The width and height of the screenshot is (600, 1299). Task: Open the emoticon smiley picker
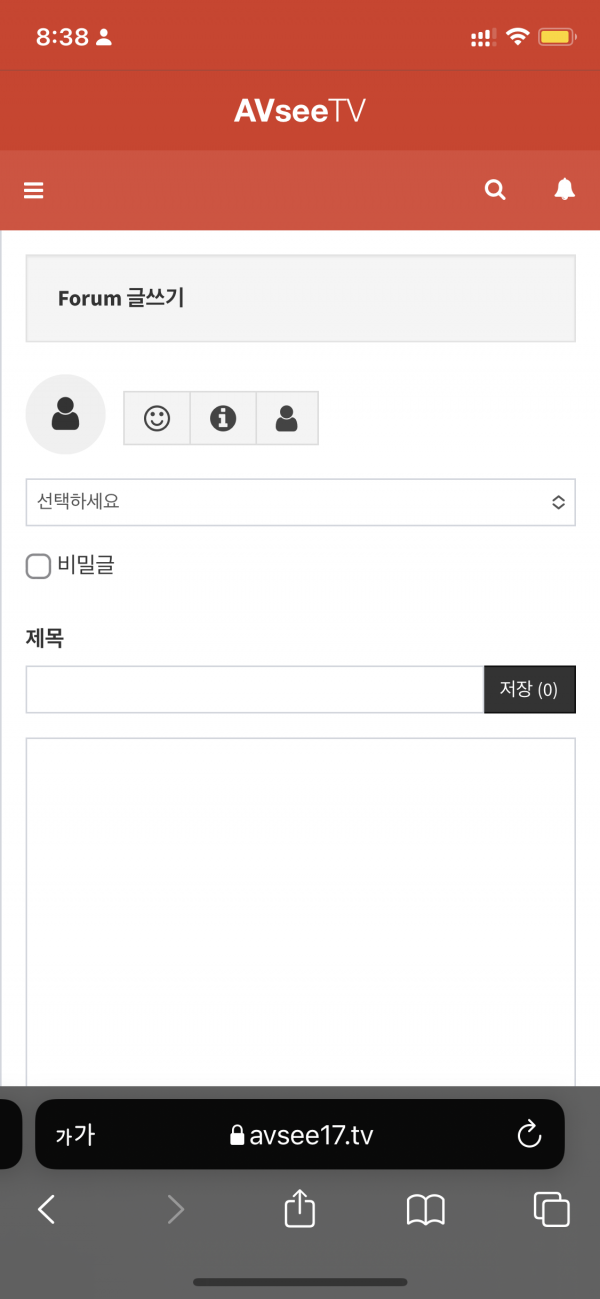point(157,418)
